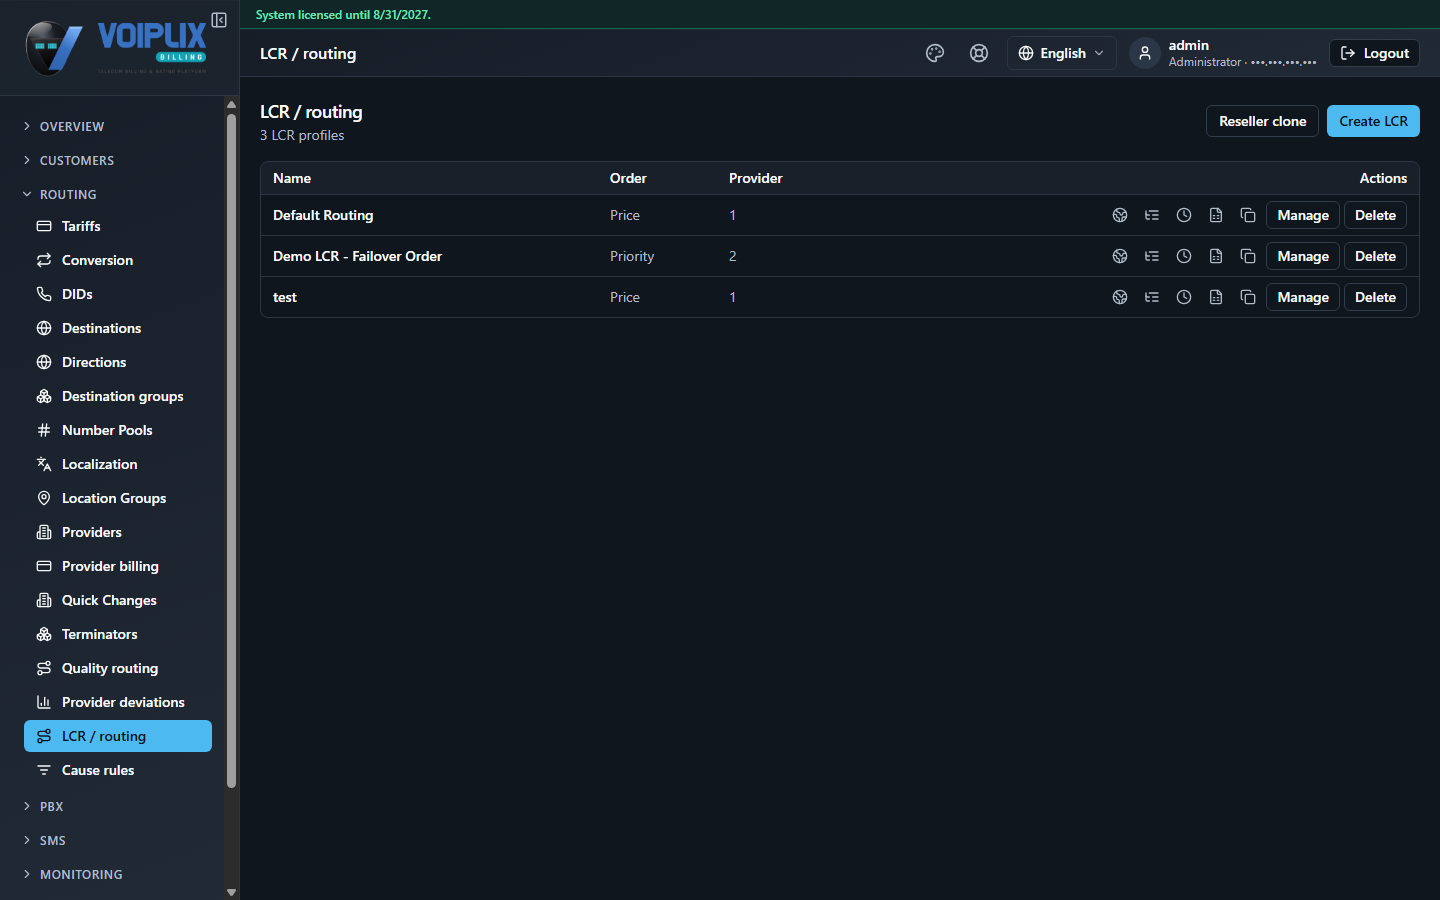Open Number Pools in the sidebar
This screenshot has width=1440, height=900.
[x=118, y=430]
